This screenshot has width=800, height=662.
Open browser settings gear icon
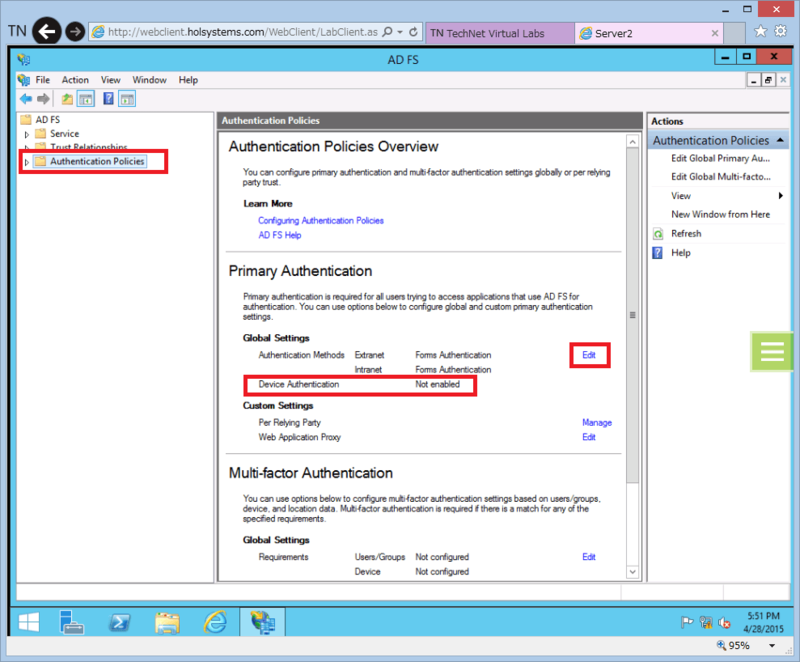781,32
